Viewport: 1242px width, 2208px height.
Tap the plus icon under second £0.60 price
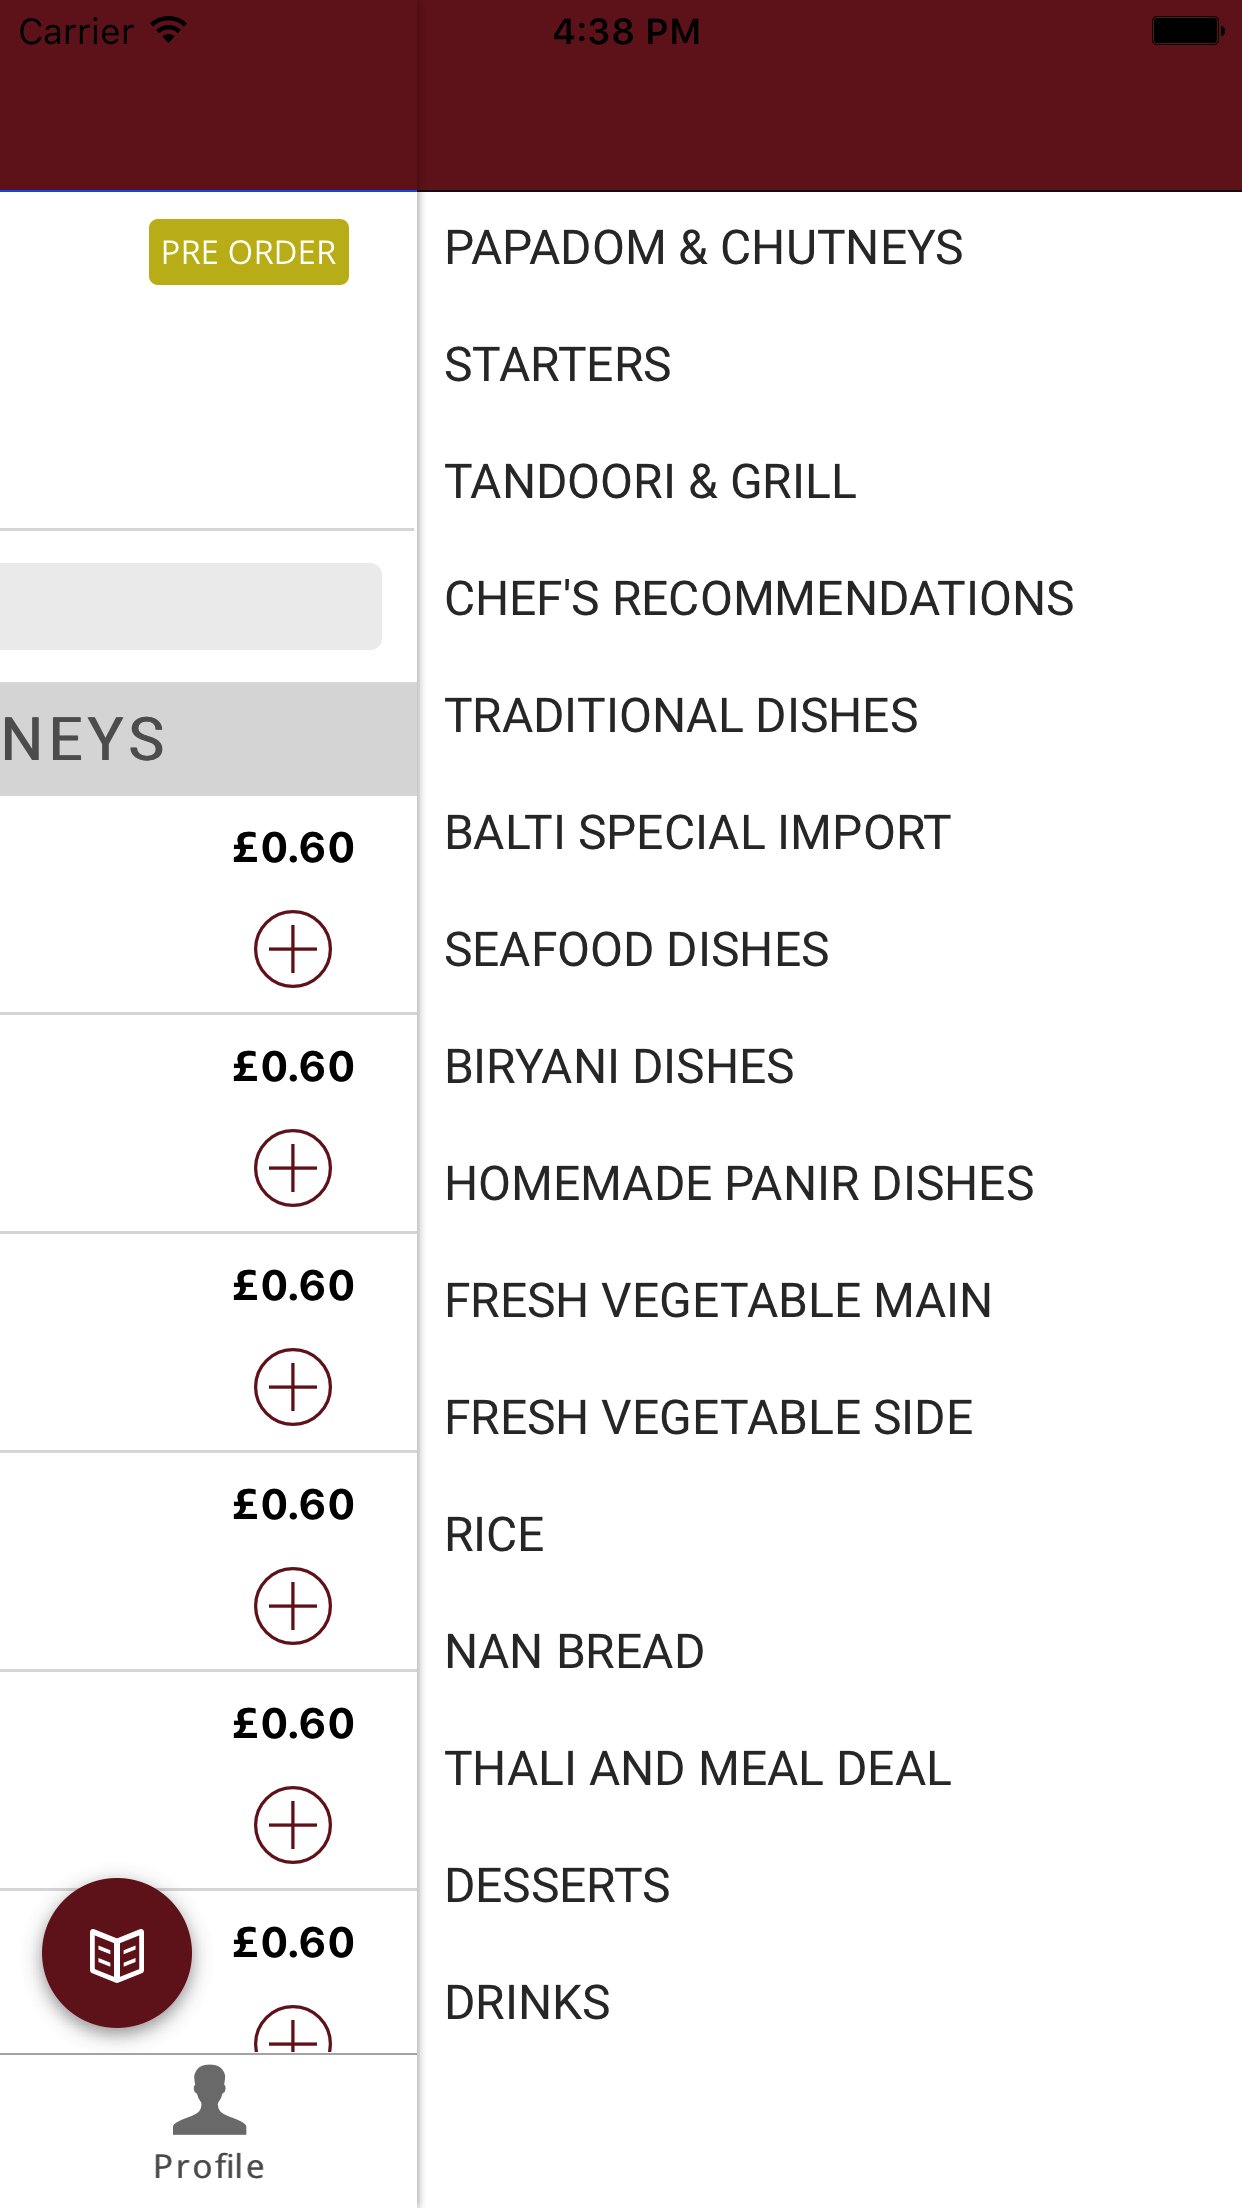pos(292,1167)
